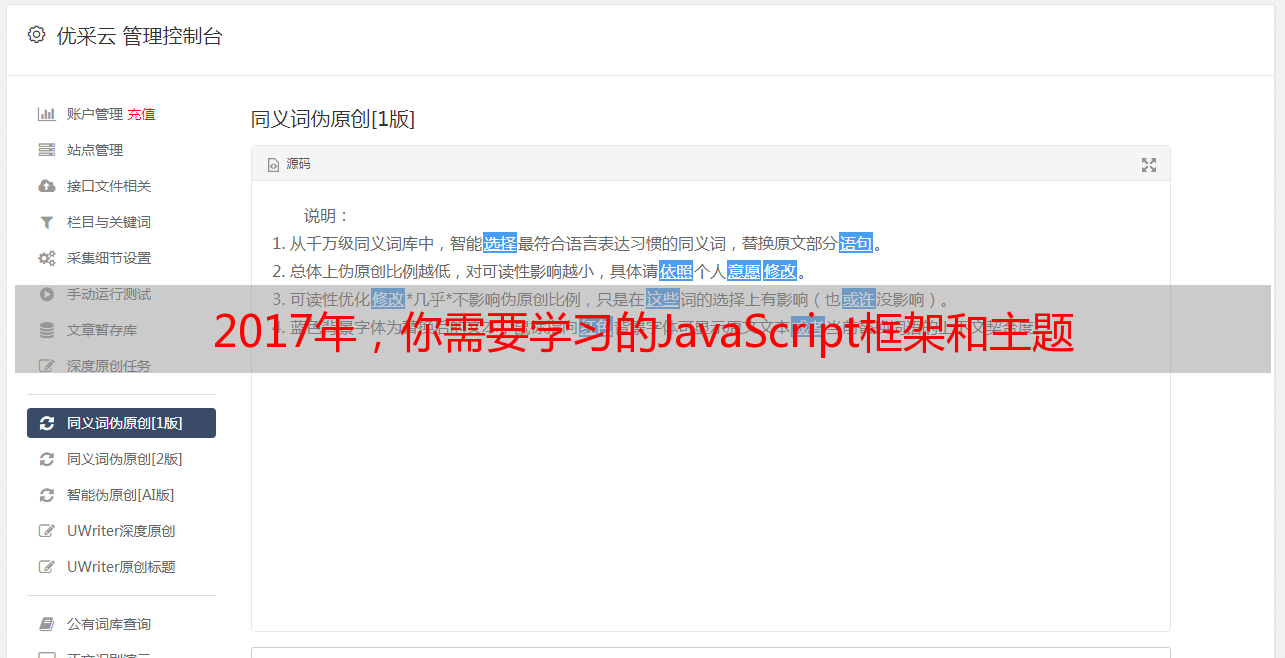Click the highlighted word 依照 in line 2

click(676, 271)
